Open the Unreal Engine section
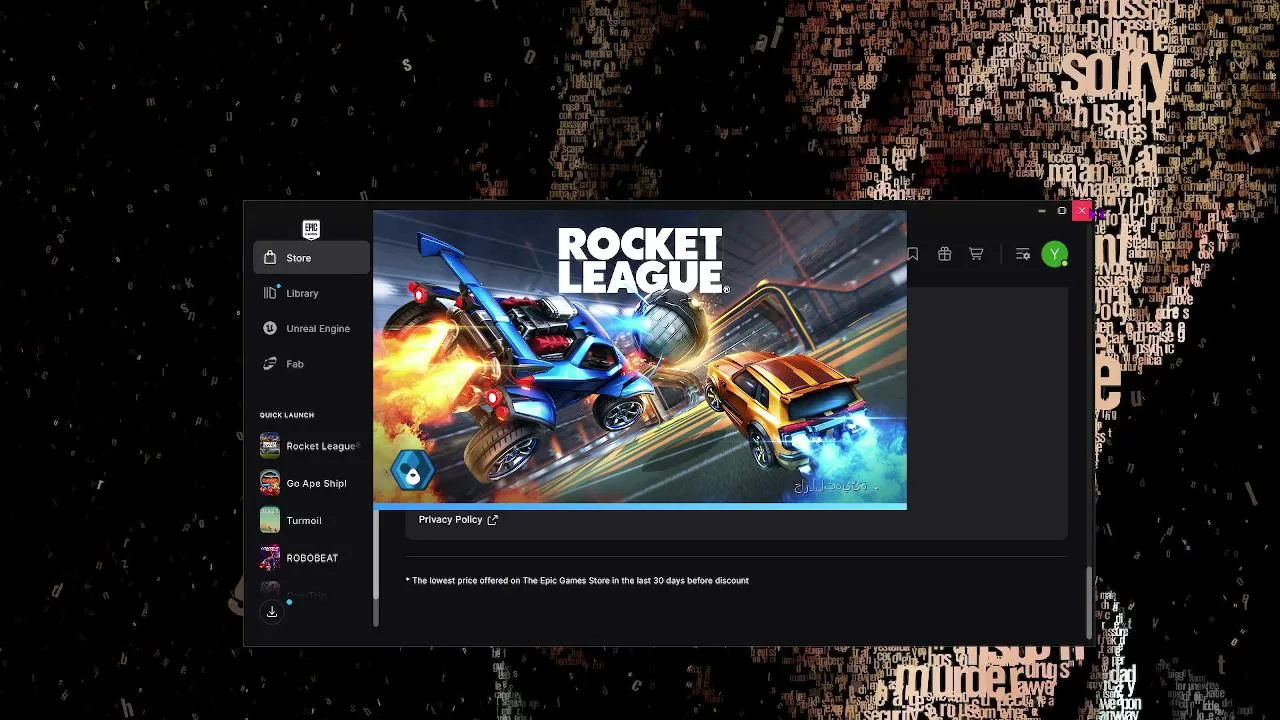 [311, 328]
